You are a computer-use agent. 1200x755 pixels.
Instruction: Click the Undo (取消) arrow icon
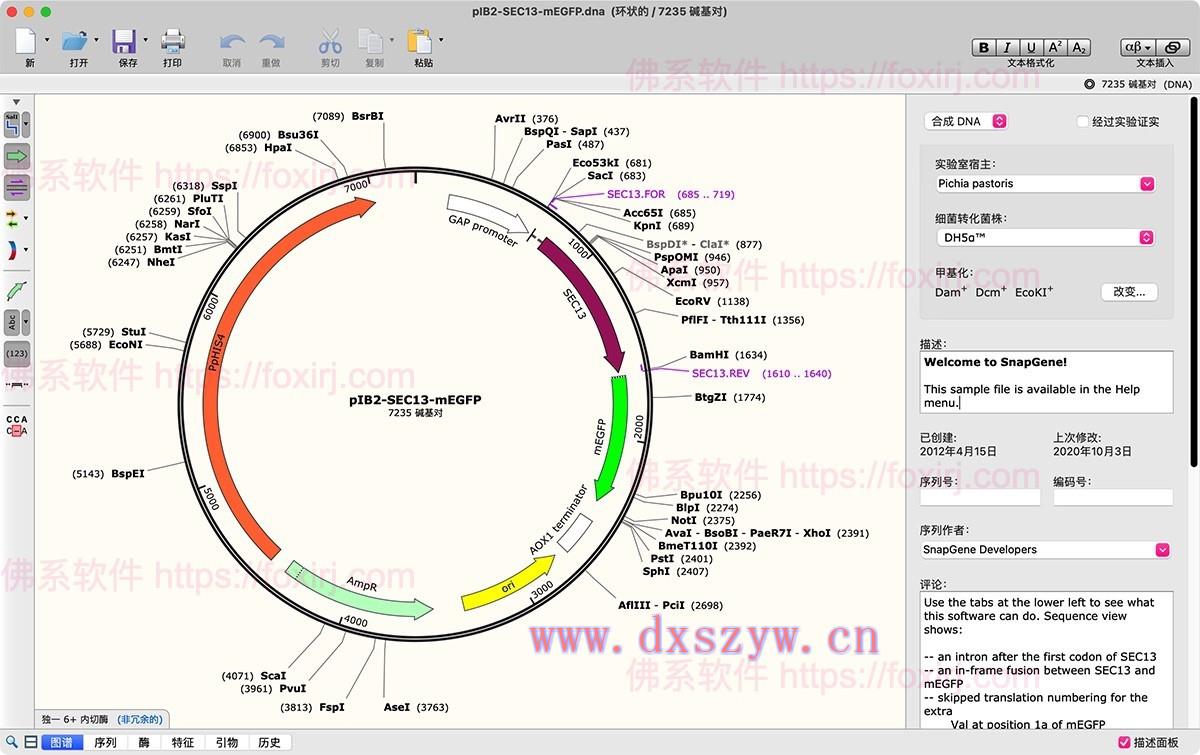232,42
